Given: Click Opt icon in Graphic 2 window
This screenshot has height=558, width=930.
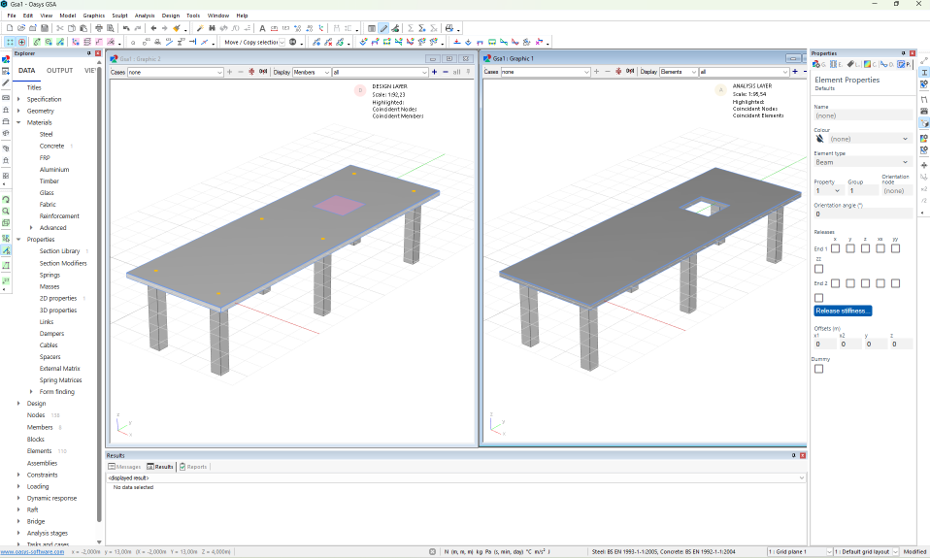Looking at the screenshot, I should click(x=263, y=72).
